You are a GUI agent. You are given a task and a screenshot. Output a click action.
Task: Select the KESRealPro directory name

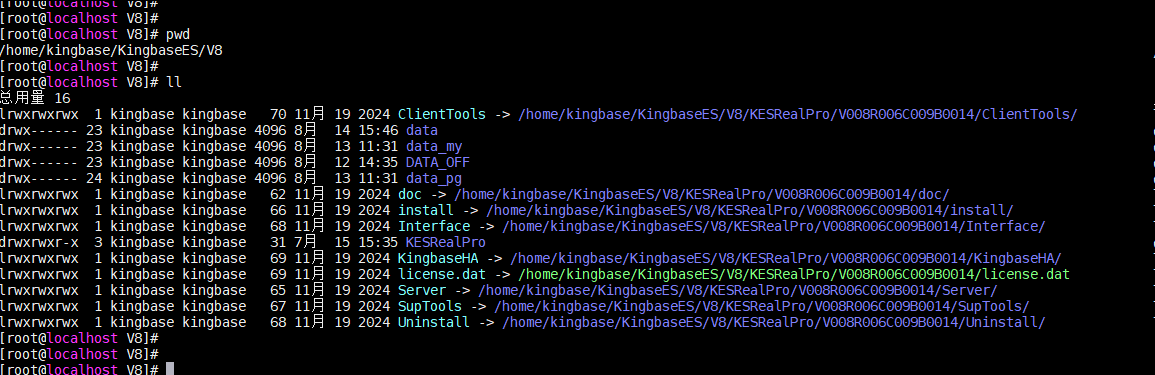click(446, 242)
